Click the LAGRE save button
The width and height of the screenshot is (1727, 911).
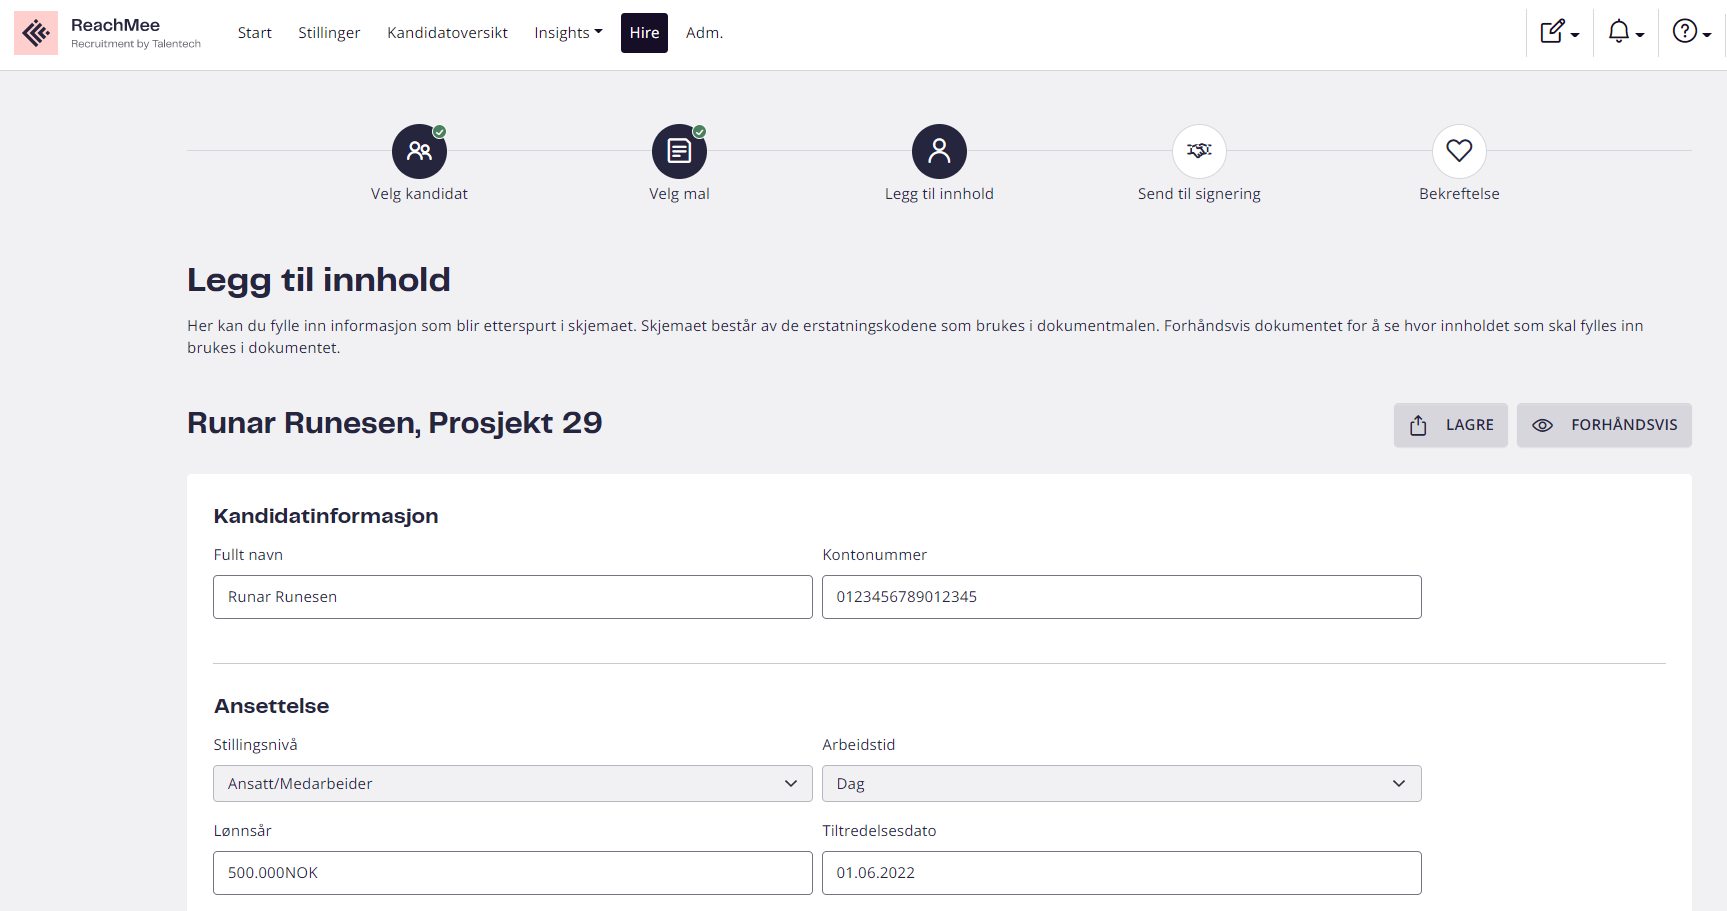[x=1450, y=425]
